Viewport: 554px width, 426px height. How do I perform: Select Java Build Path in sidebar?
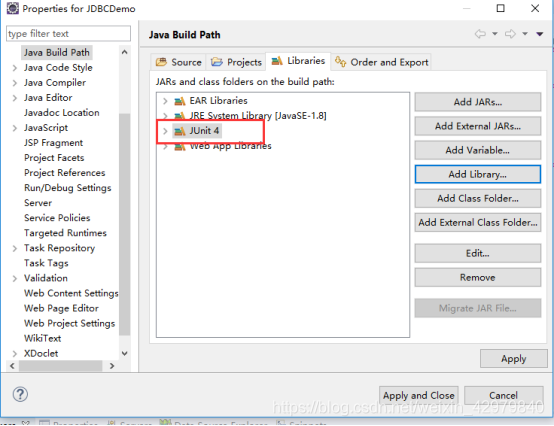(x=57, y=53)
